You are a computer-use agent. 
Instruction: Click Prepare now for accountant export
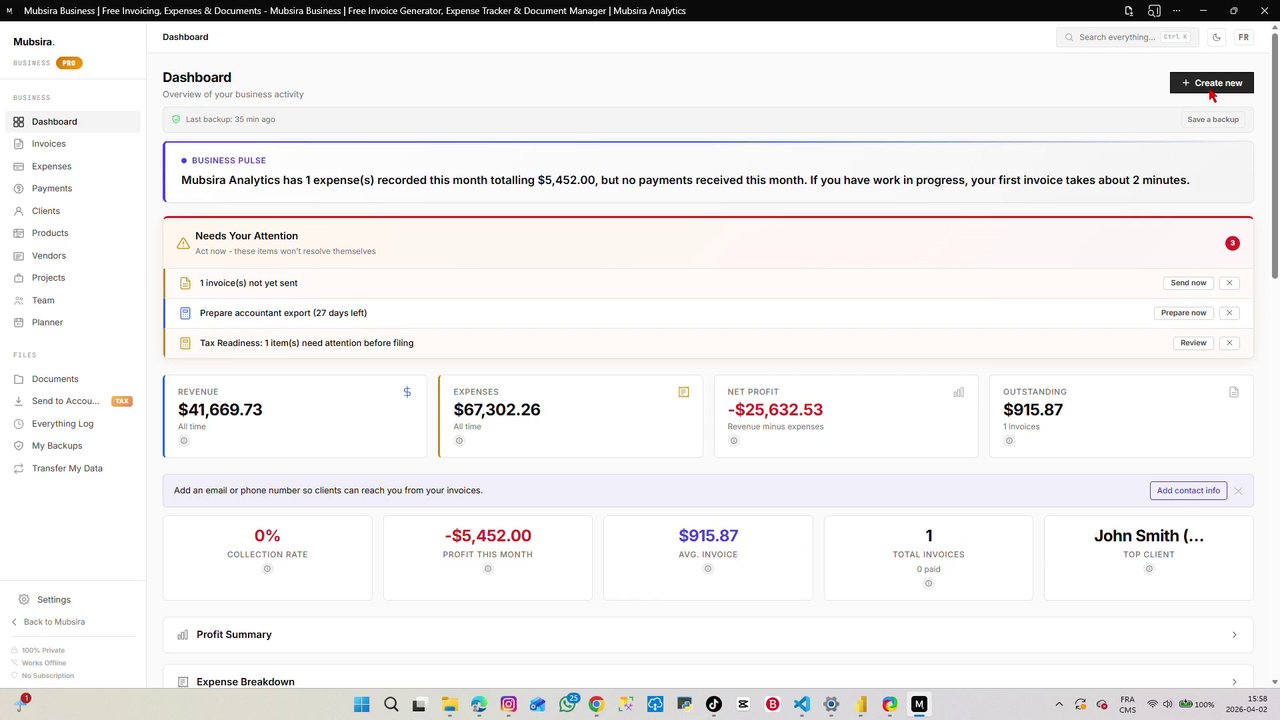pyautogui.click(x=1184, y=313)
